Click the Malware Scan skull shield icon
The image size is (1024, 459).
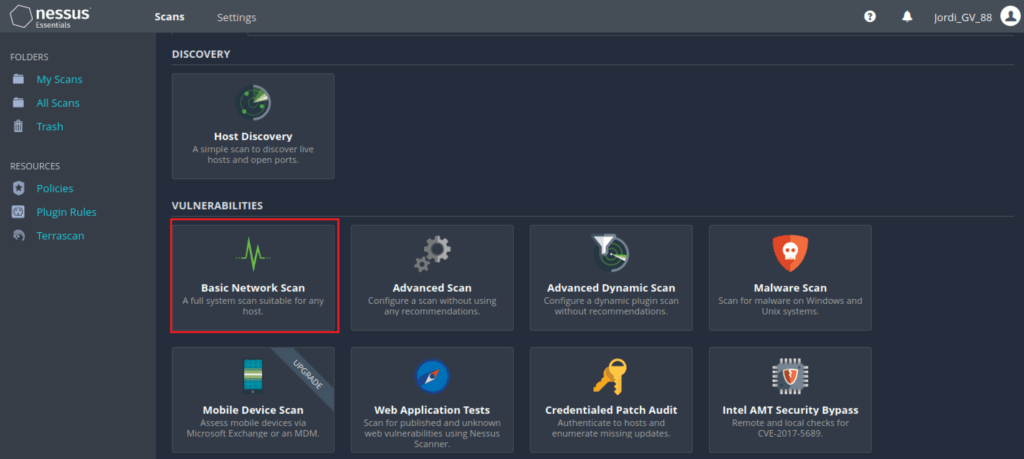(790, 254)
